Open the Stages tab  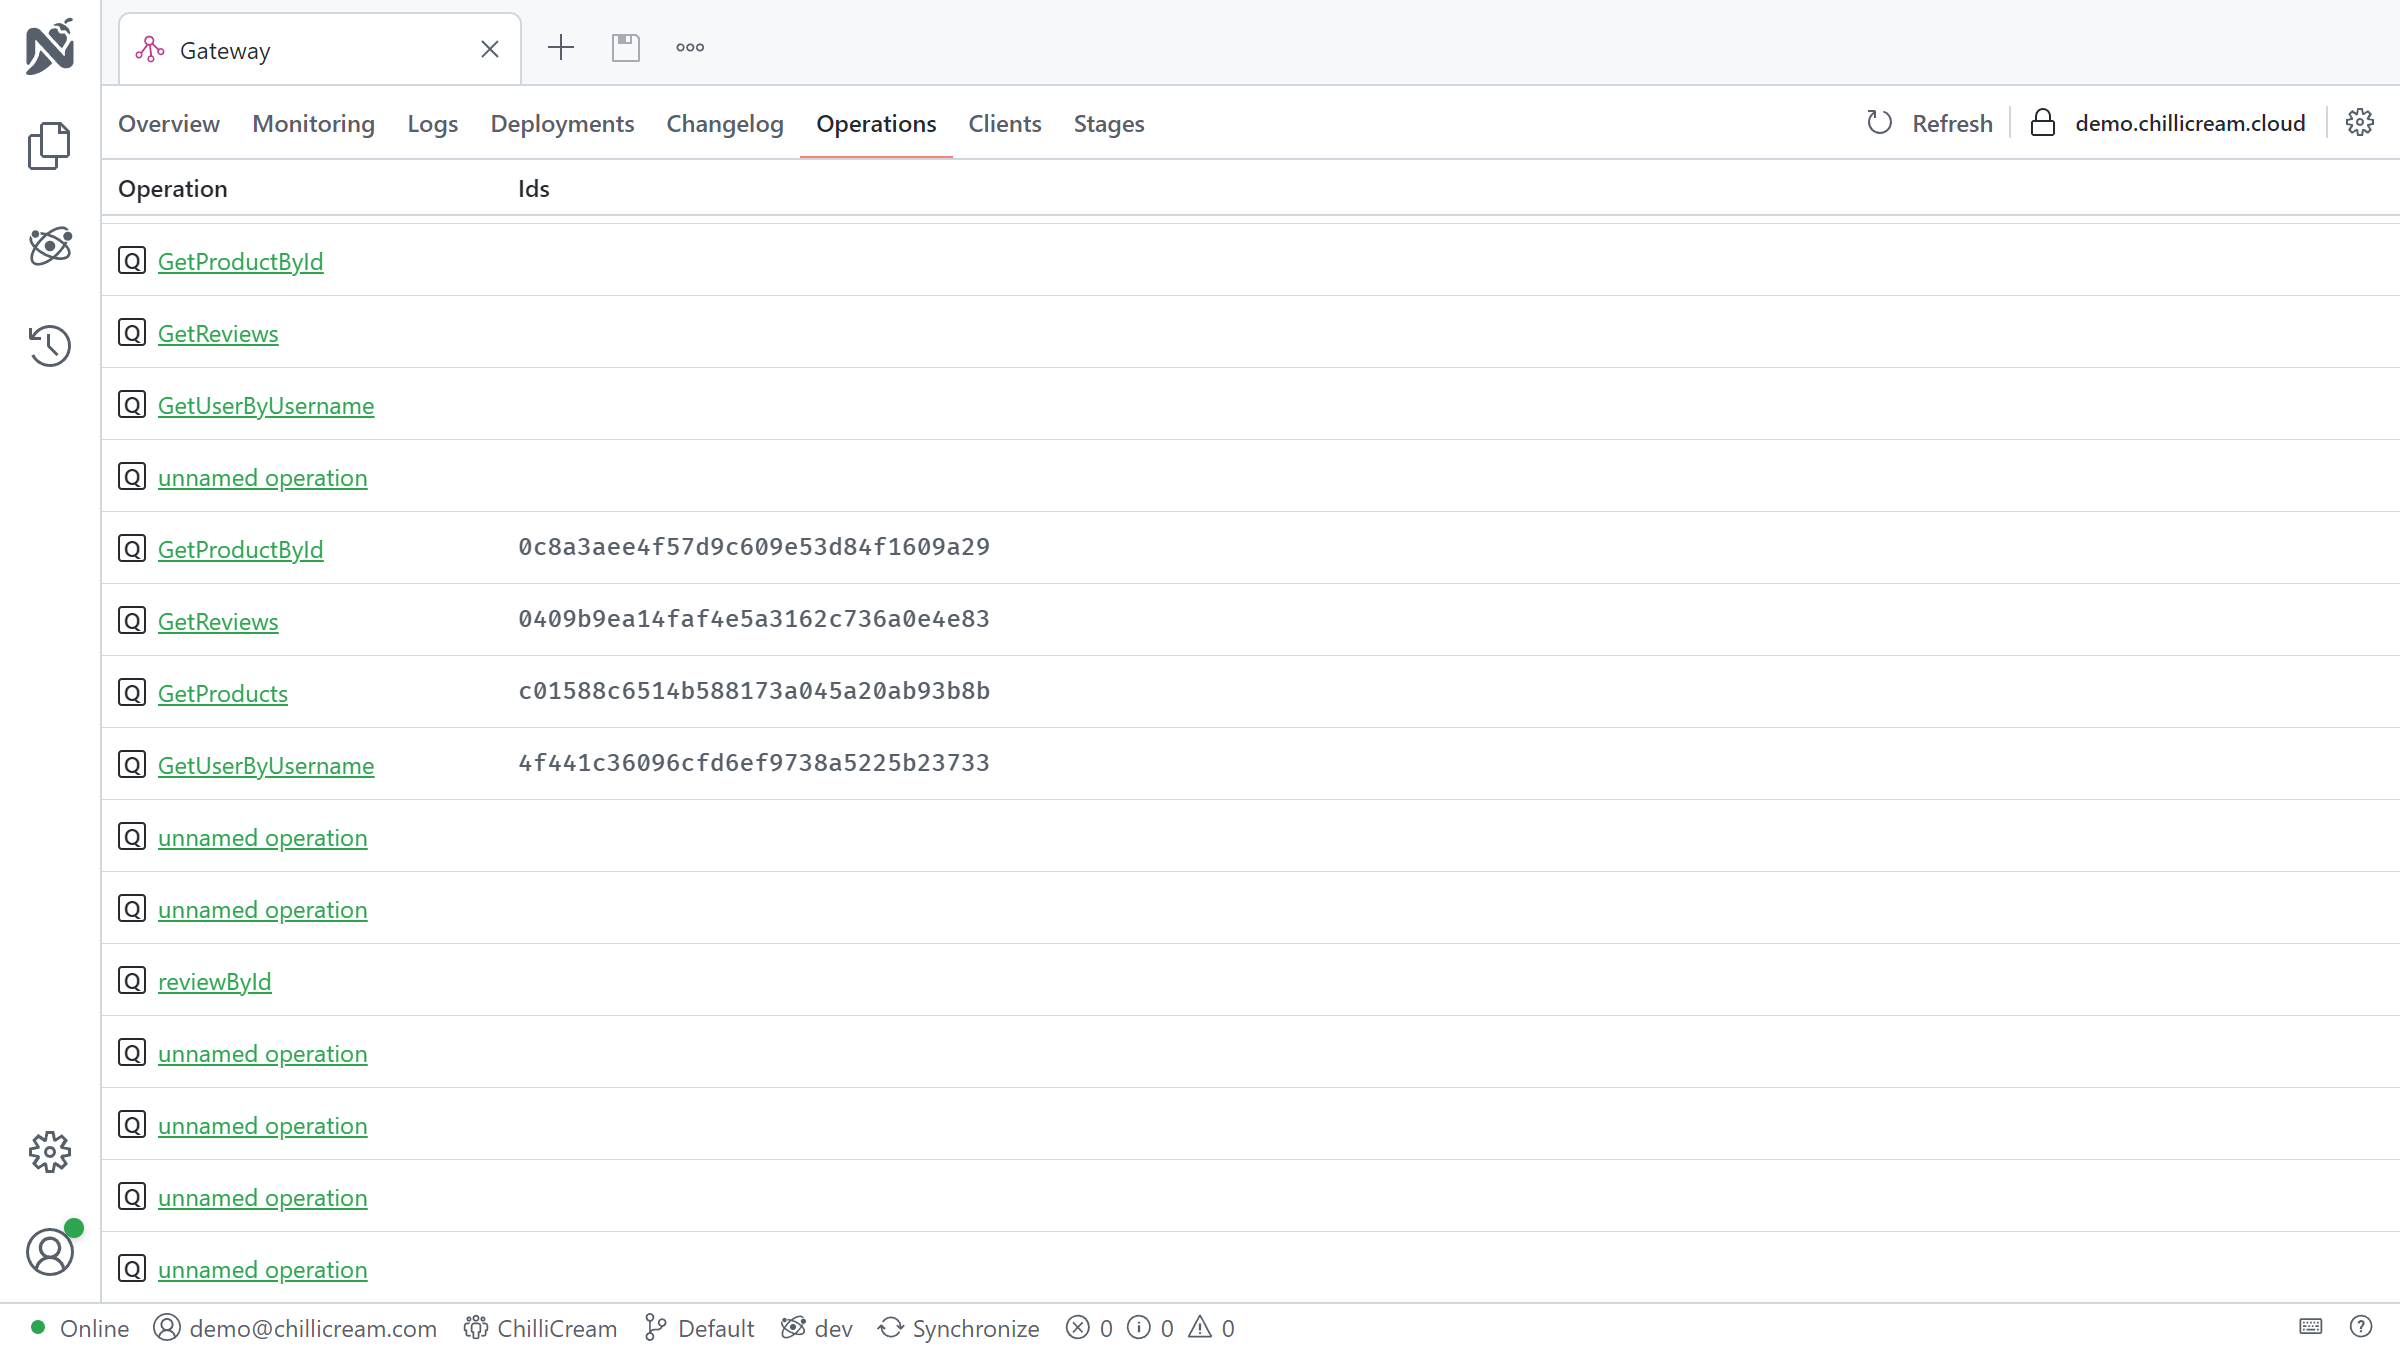pos(1109,123)
